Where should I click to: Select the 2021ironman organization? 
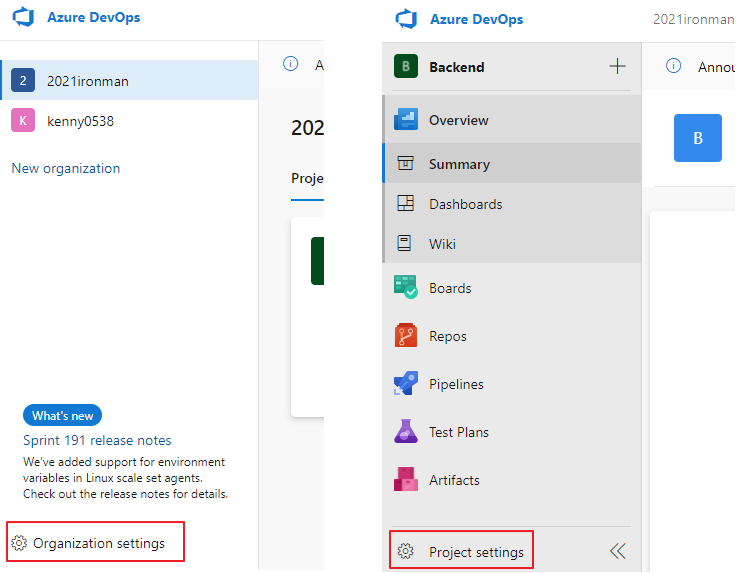pyautogui.click(x=129, y=80)
